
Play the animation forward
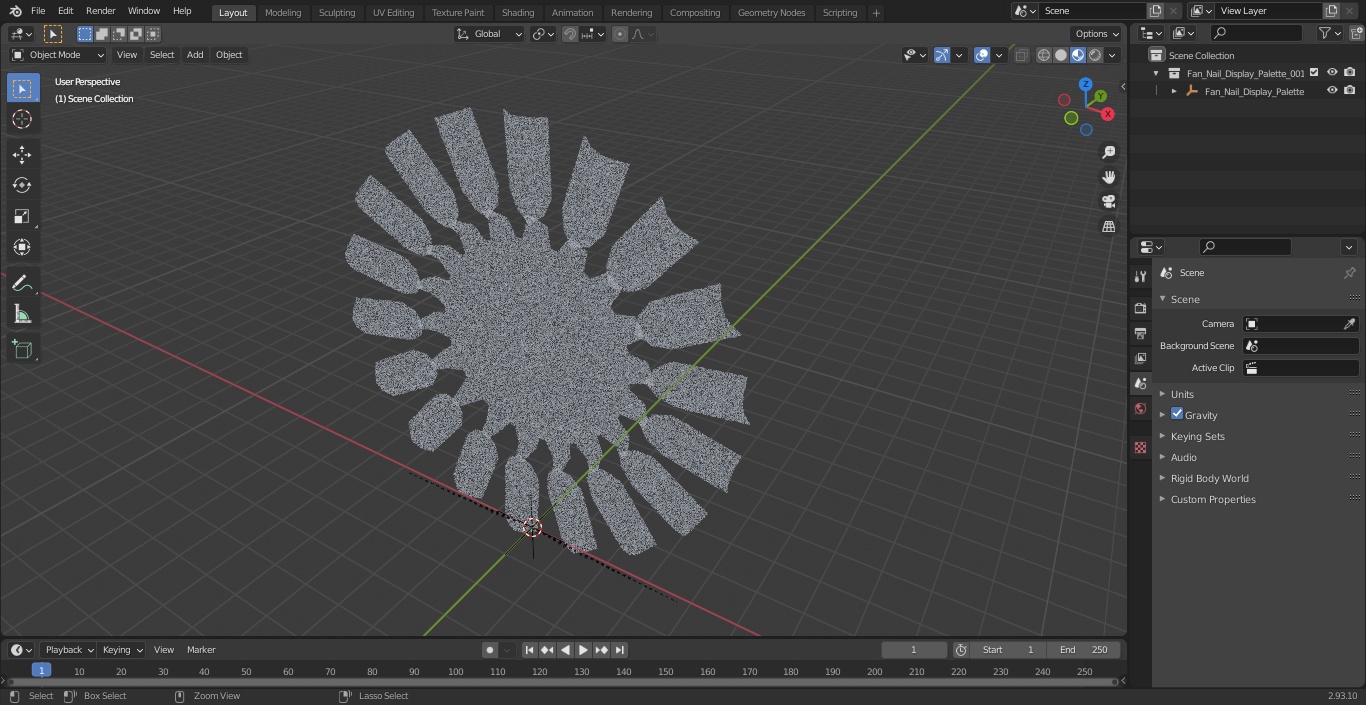tap(583, 650)
